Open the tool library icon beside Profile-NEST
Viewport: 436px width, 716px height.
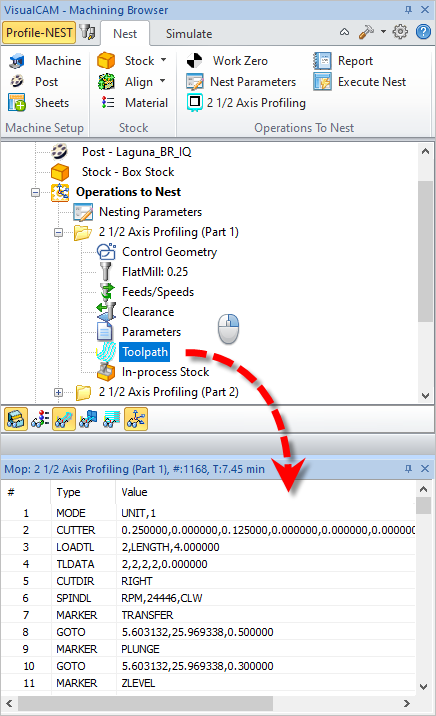click(x=87, y=32)
